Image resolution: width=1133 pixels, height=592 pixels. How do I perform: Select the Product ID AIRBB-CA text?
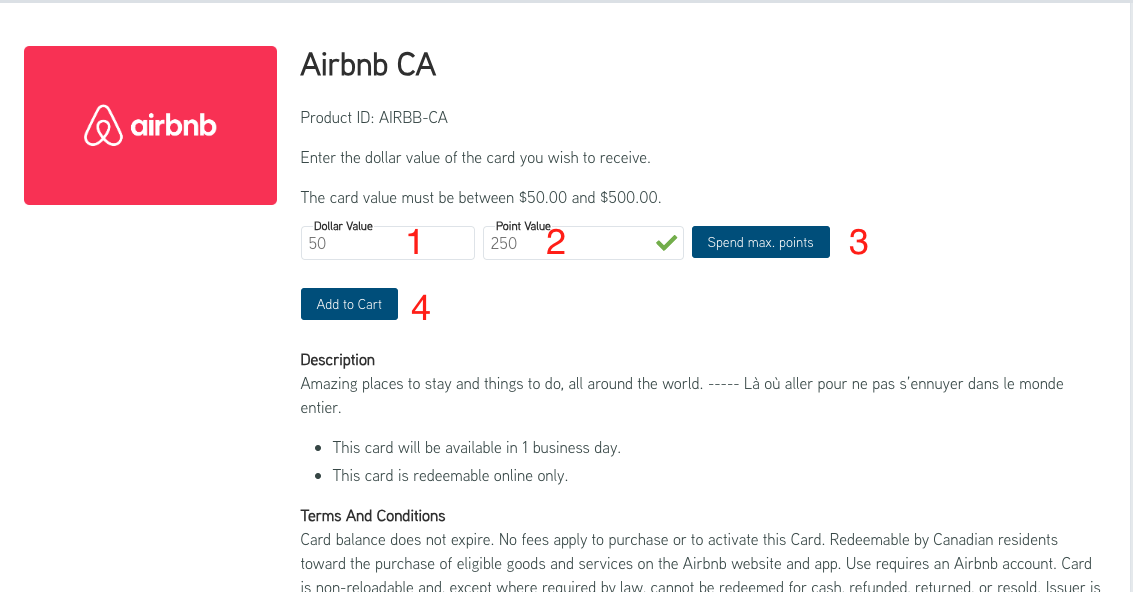pyautogui.click(x=374, y=118)
